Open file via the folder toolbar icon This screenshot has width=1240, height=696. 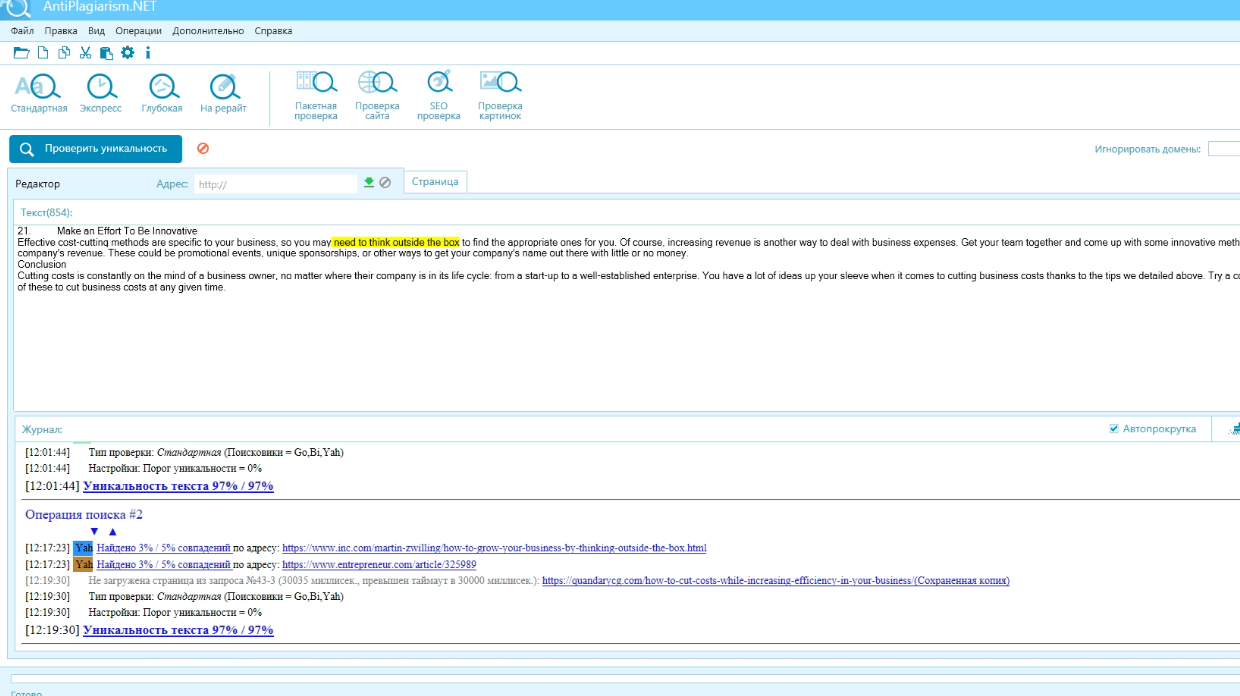point(21,53)
